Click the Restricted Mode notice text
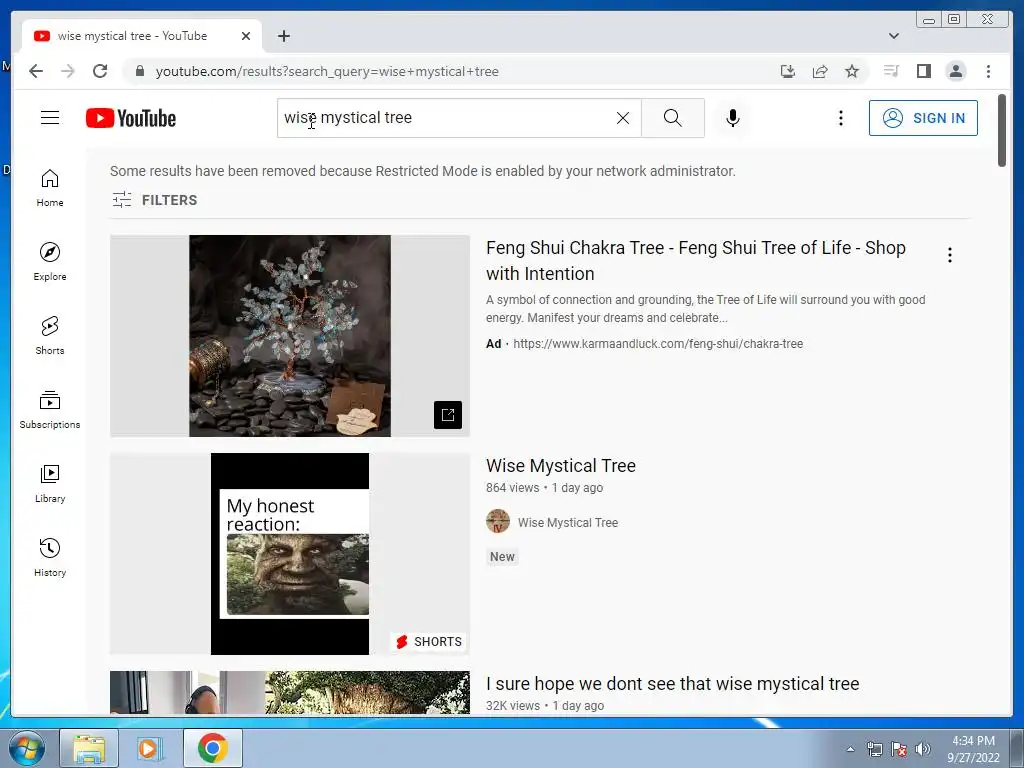Viewport: 1024px width, 768px height. [x=423, y=171]
